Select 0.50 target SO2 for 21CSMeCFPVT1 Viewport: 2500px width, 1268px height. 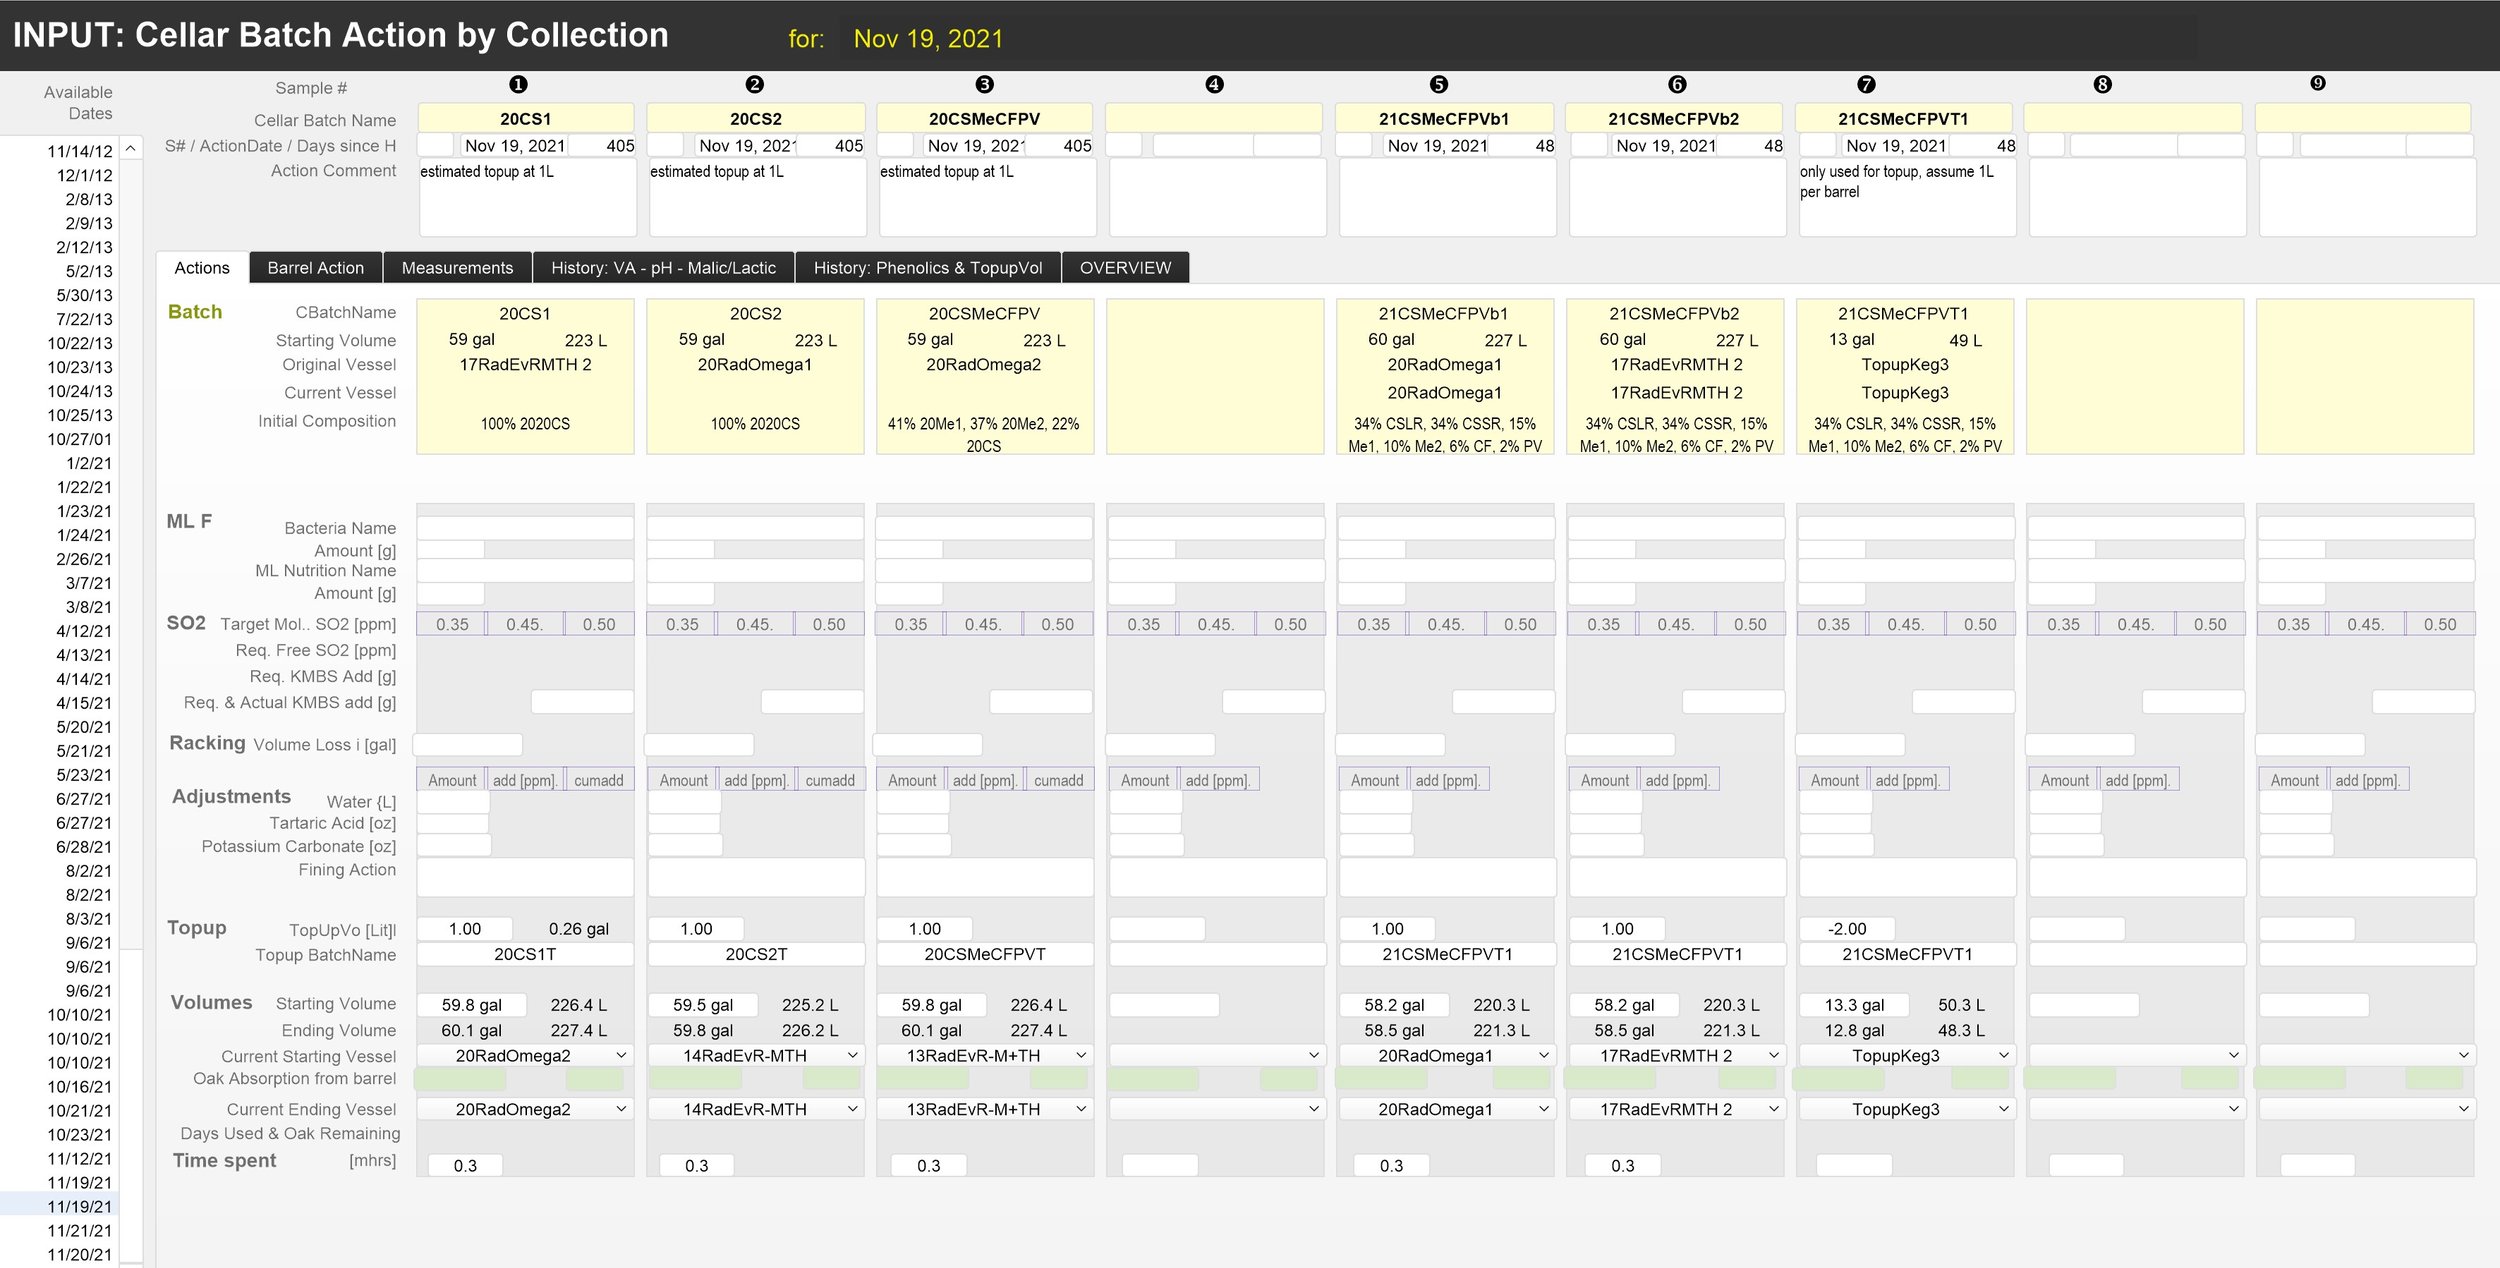[x=1980, y=624]
